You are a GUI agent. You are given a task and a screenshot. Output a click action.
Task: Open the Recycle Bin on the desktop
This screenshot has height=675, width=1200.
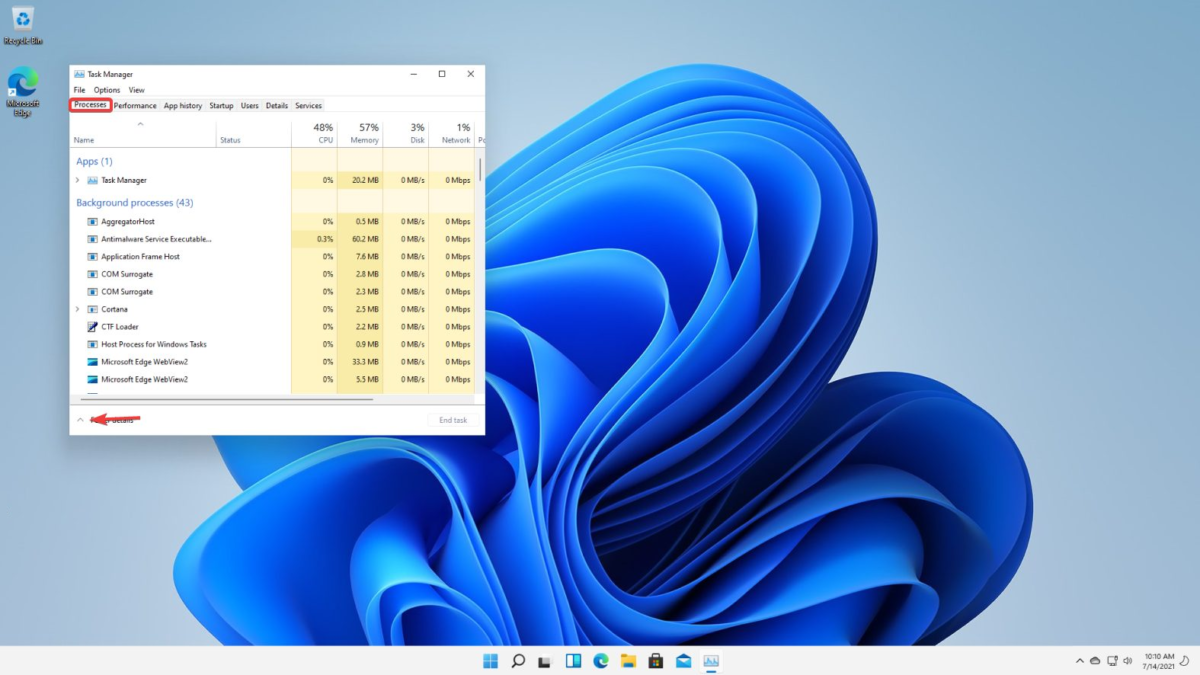[22, 18]
